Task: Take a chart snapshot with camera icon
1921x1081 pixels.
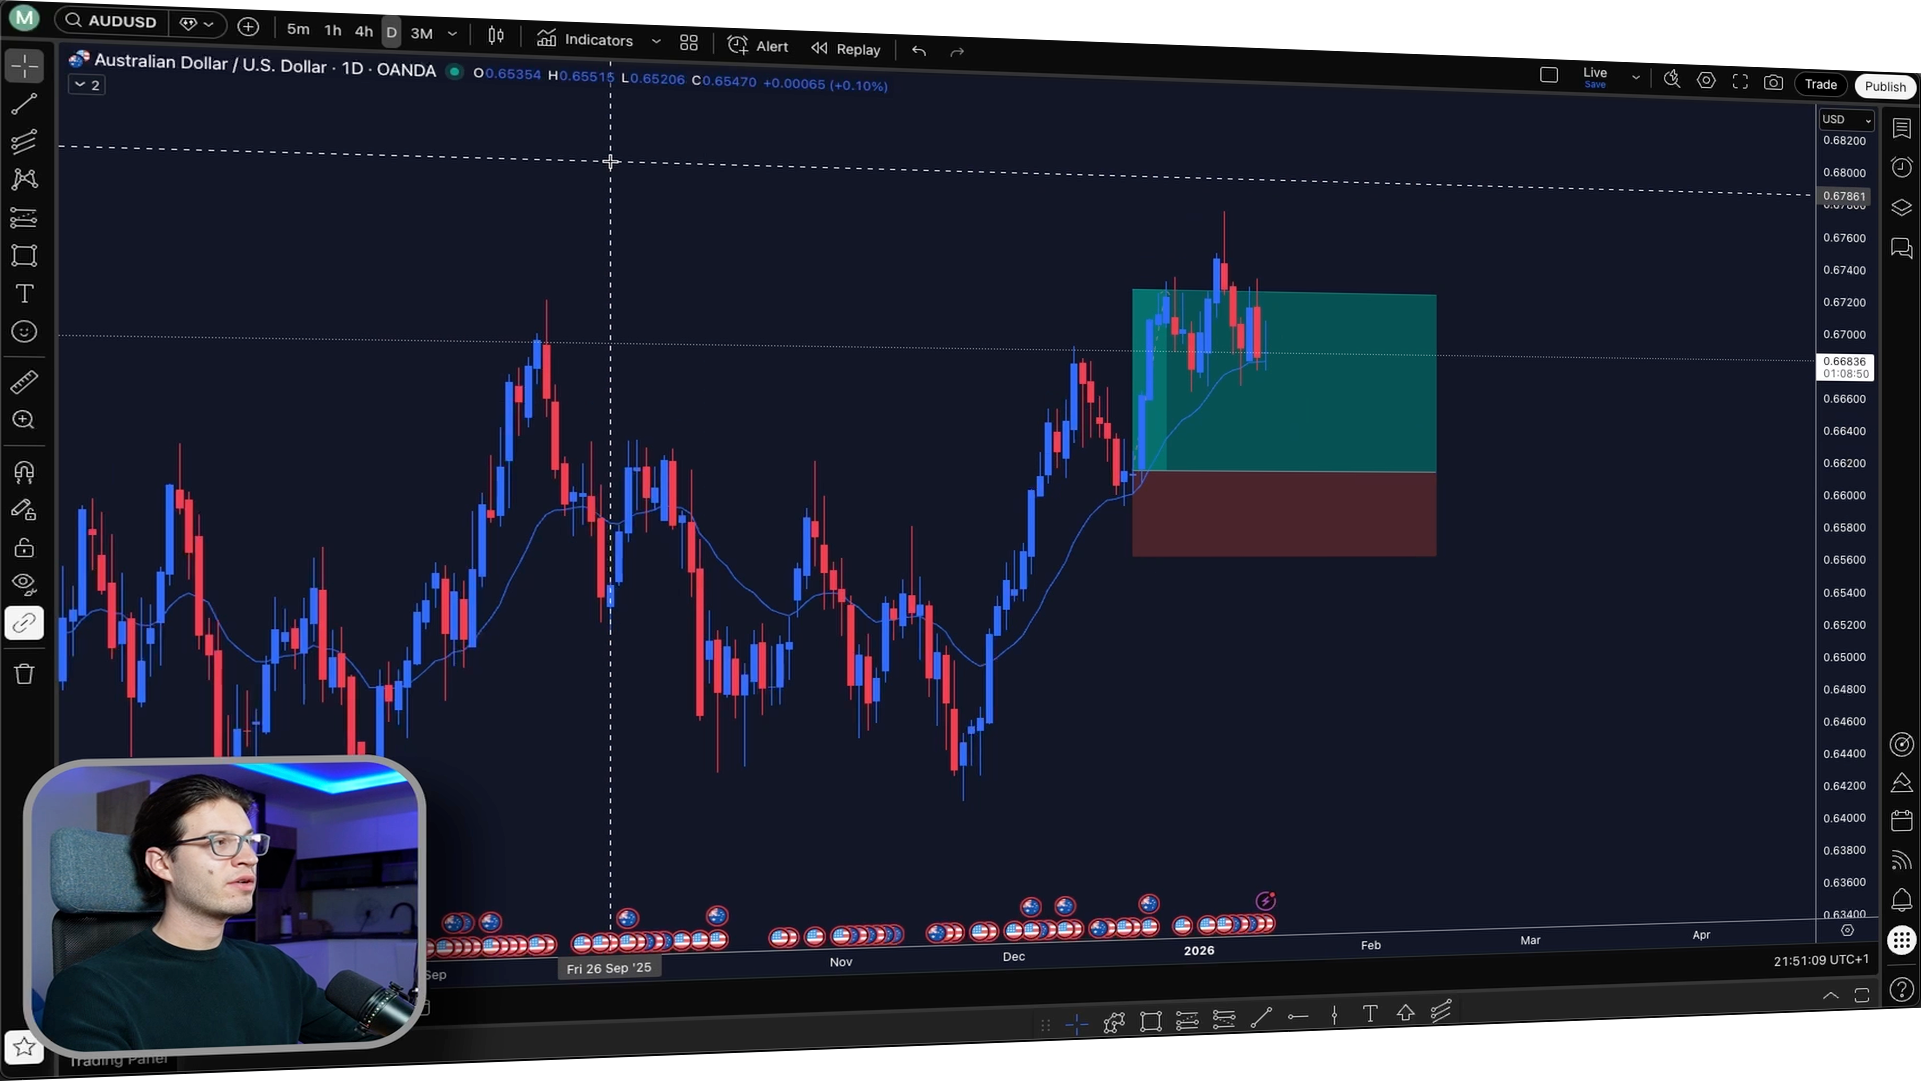Action: tap(1773, 83)
